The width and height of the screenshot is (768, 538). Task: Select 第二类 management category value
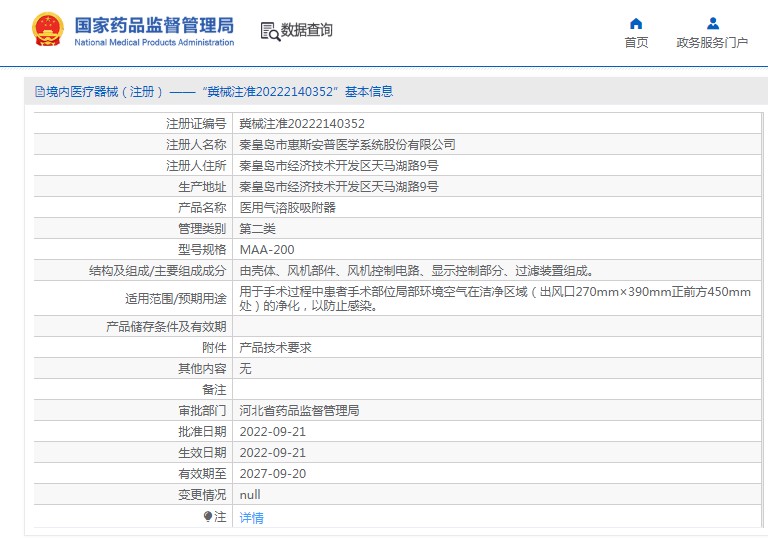click(x=258, y=229)
